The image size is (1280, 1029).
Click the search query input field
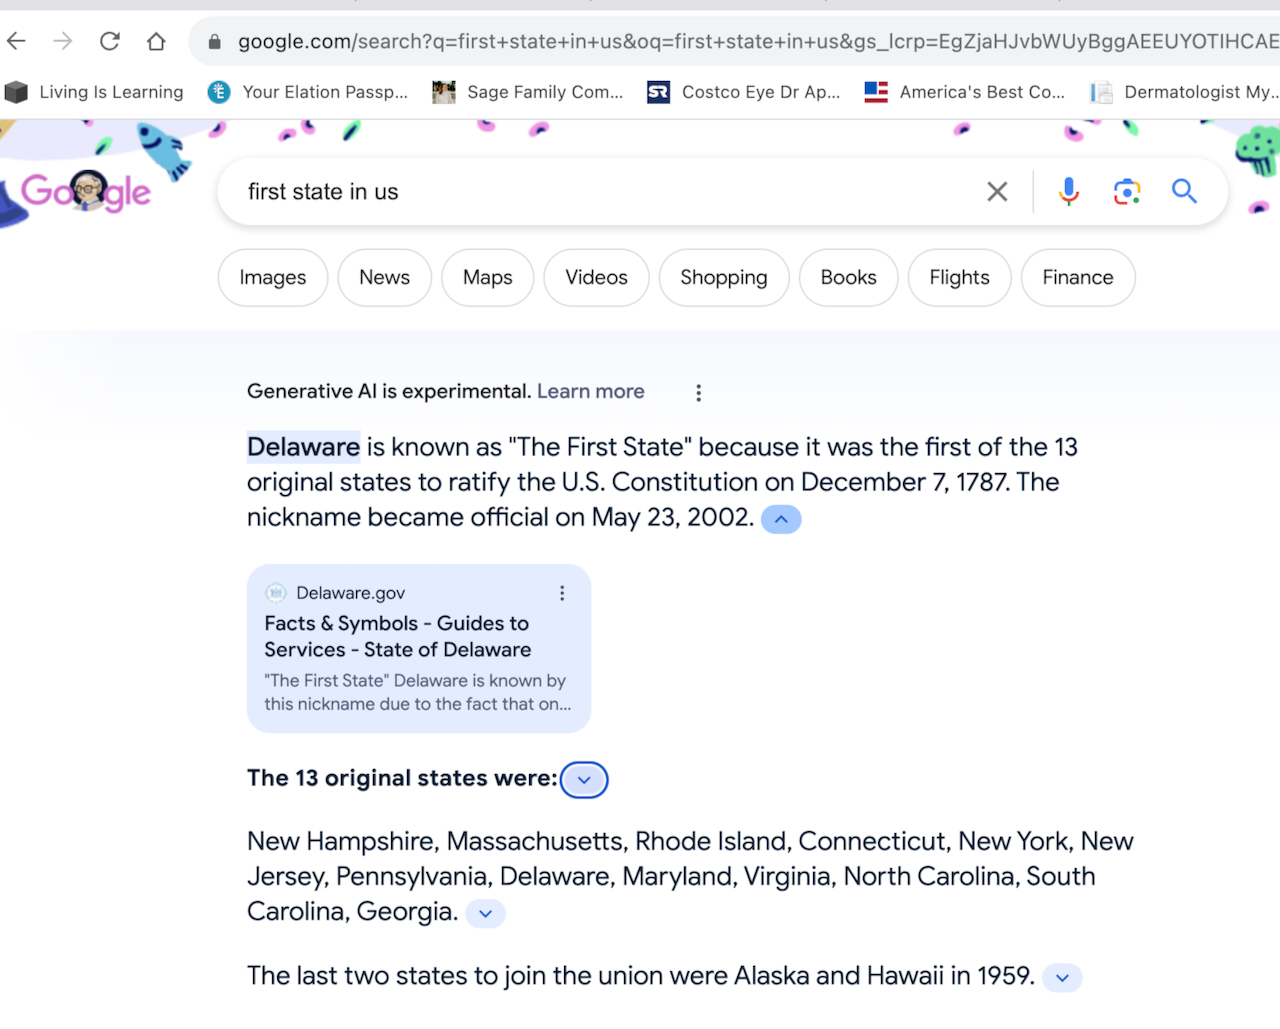coord(600,191)
